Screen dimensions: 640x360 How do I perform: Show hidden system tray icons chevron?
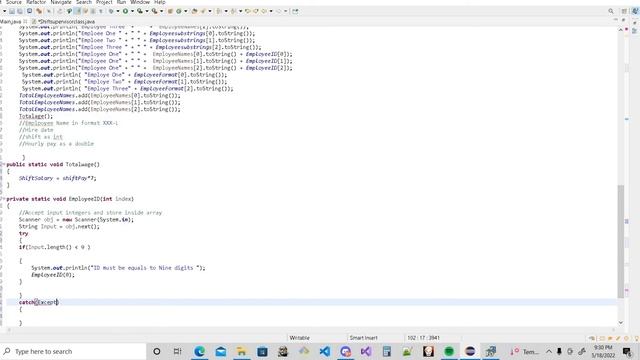pyautogui.click(x=549, y=351)
